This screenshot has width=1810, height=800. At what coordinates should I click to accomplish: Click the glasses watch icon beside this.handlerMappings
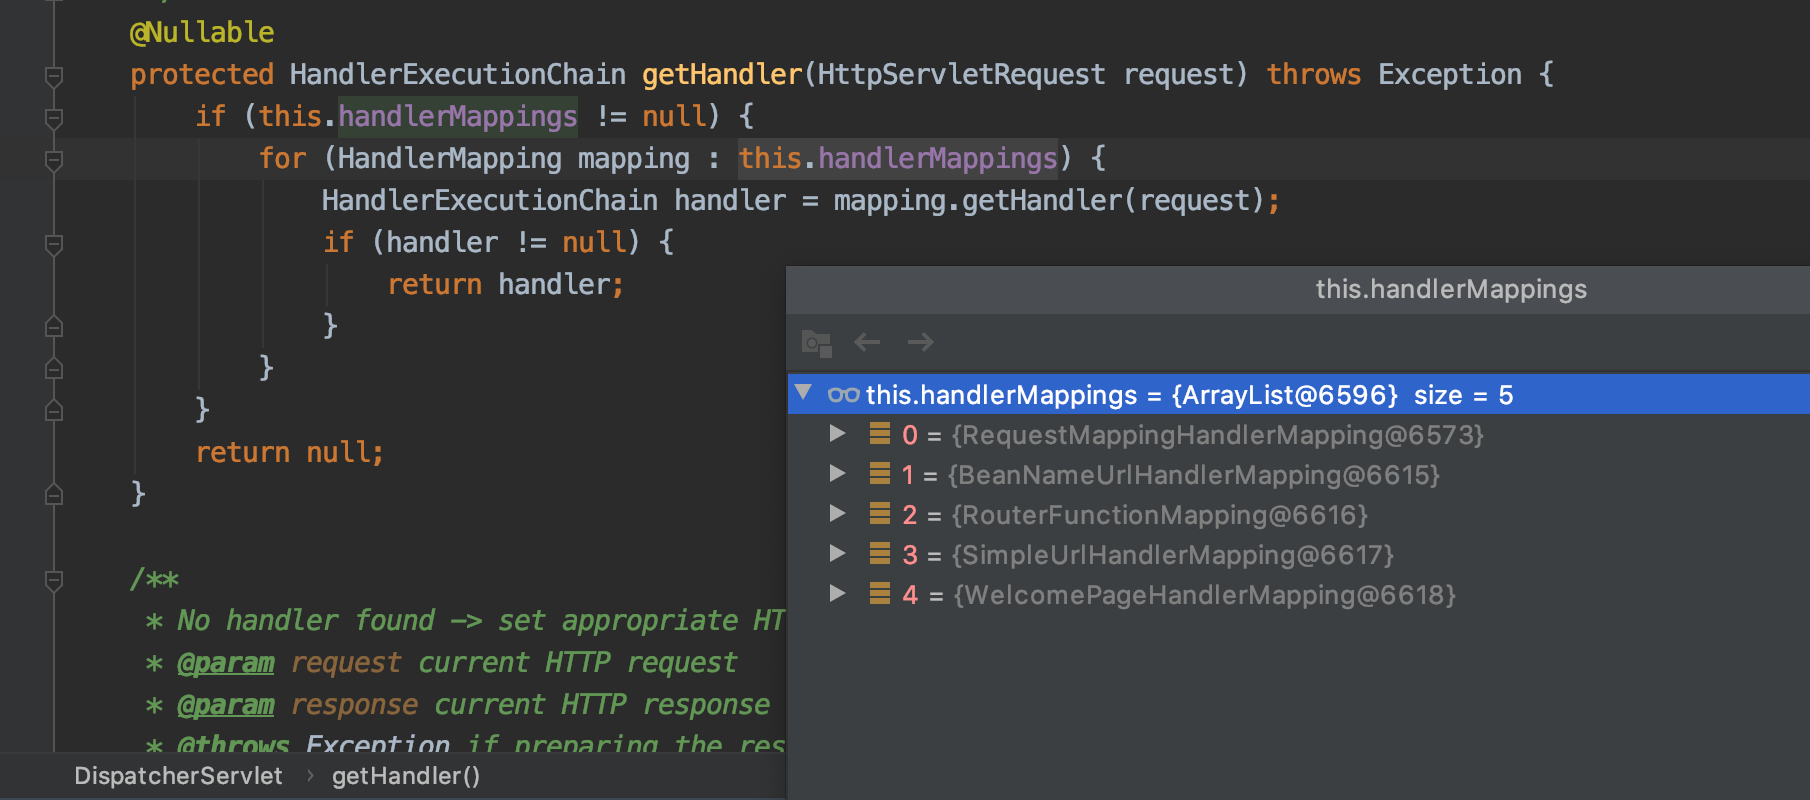pos(844,395)
